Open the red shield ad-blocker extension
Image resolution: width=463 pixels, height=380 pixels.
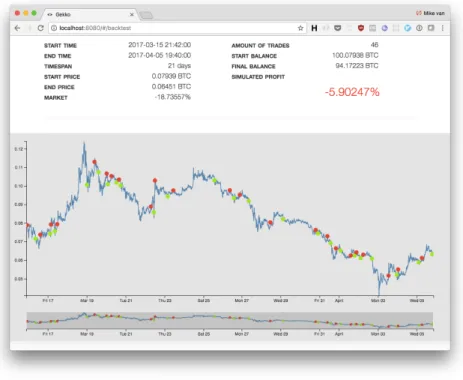point(361,28)
